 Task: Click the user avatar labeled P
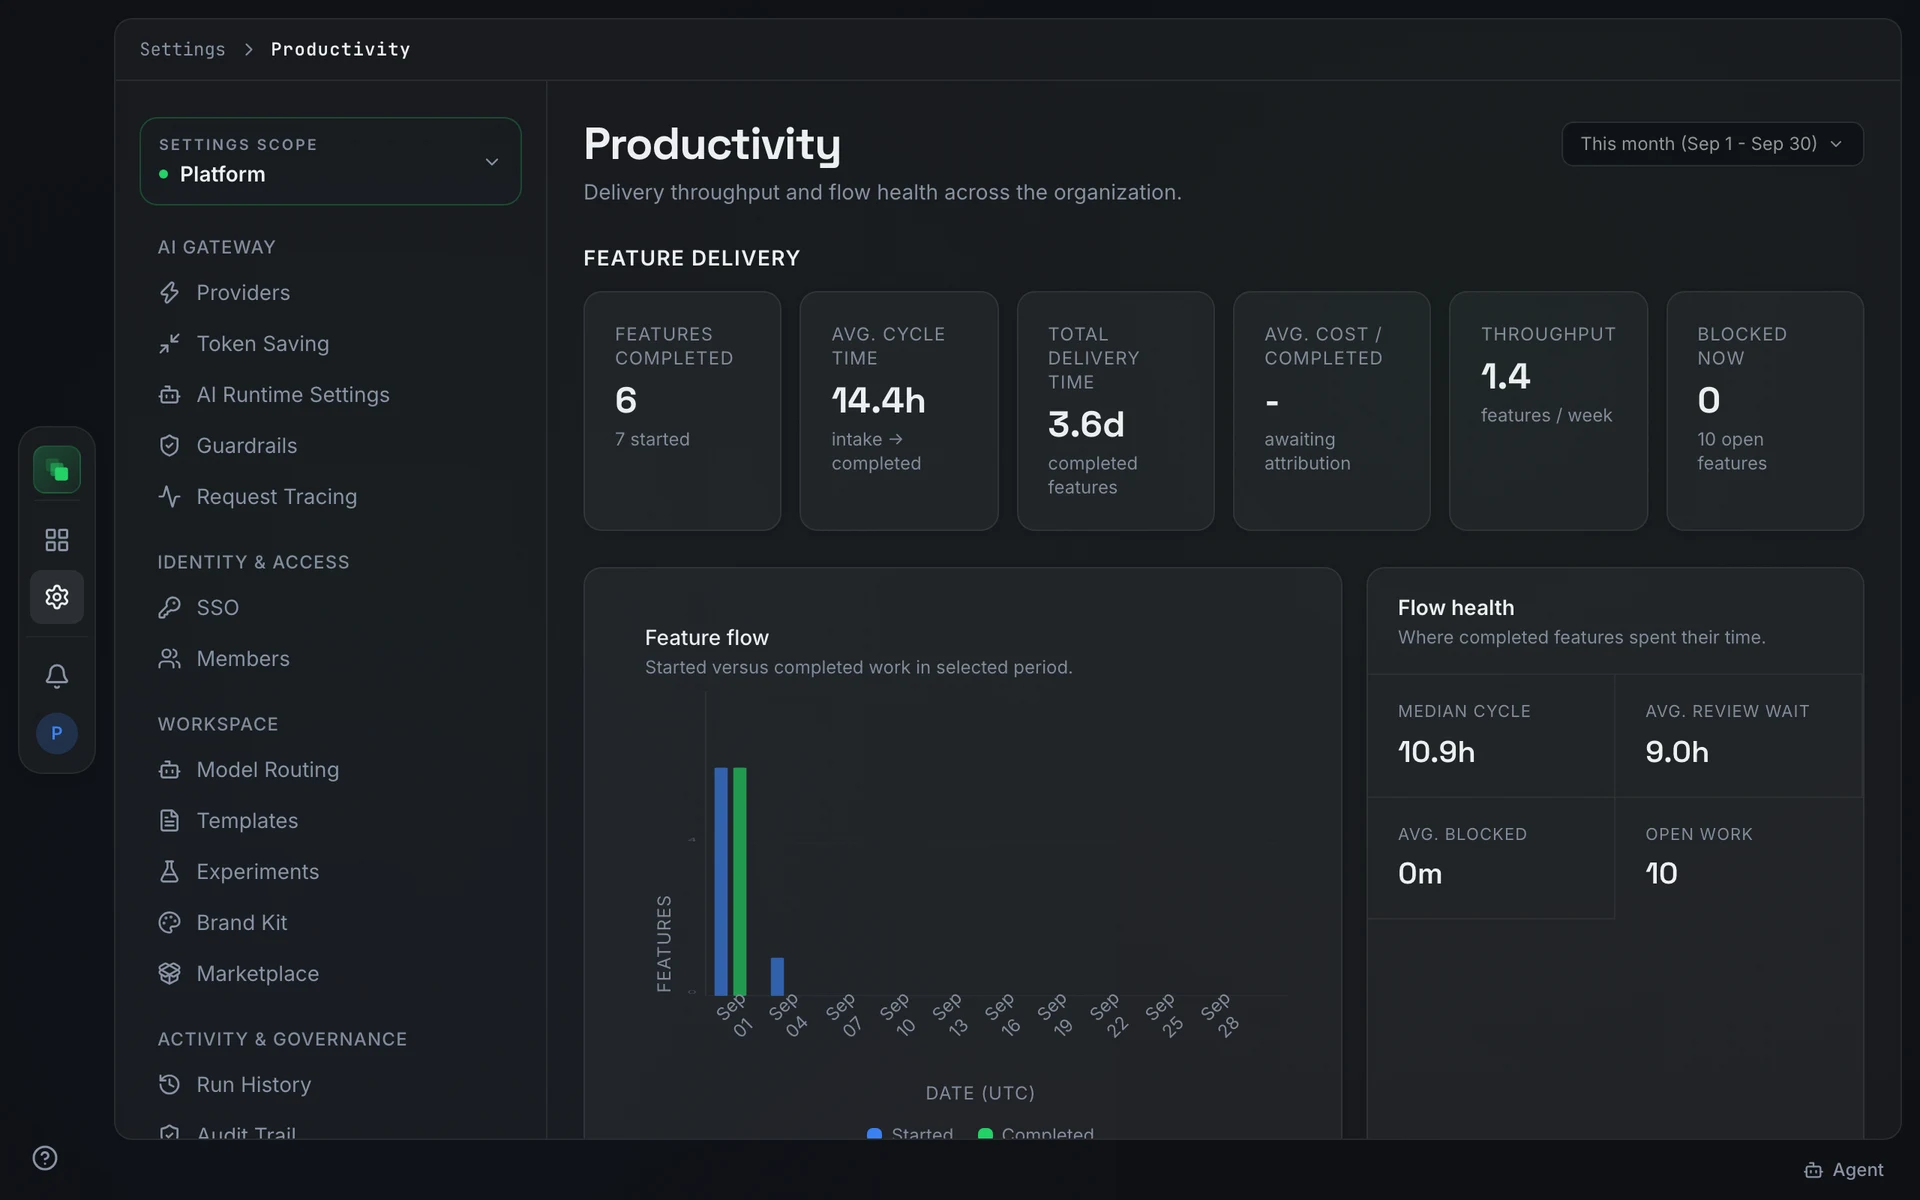pos(57,733)
